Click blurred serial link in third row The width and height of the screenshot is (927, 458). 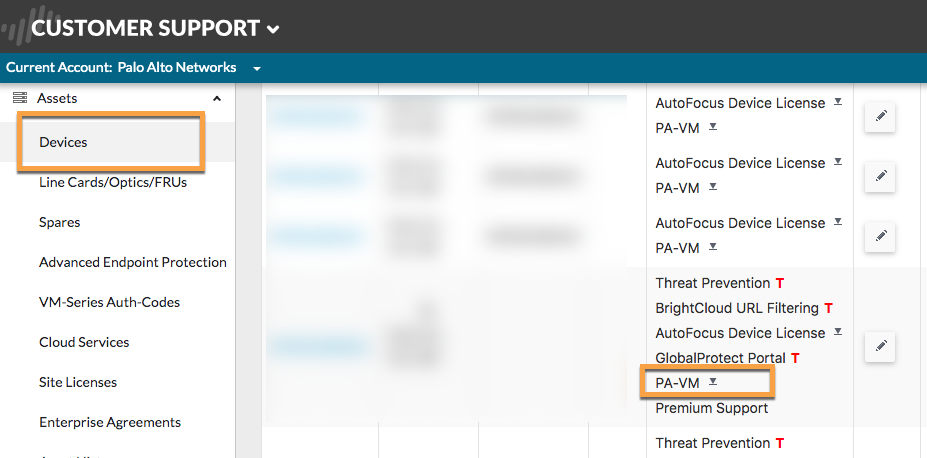pos(317,237)
